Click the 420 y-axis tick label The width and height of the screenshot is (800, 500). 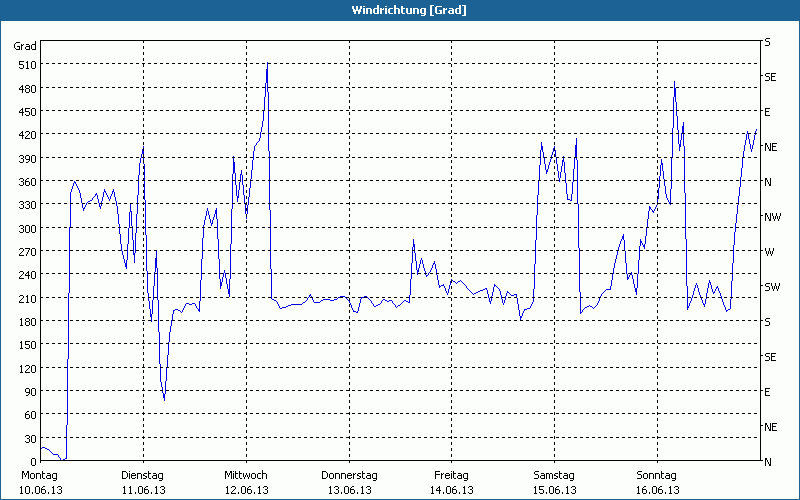pos(27,136)
